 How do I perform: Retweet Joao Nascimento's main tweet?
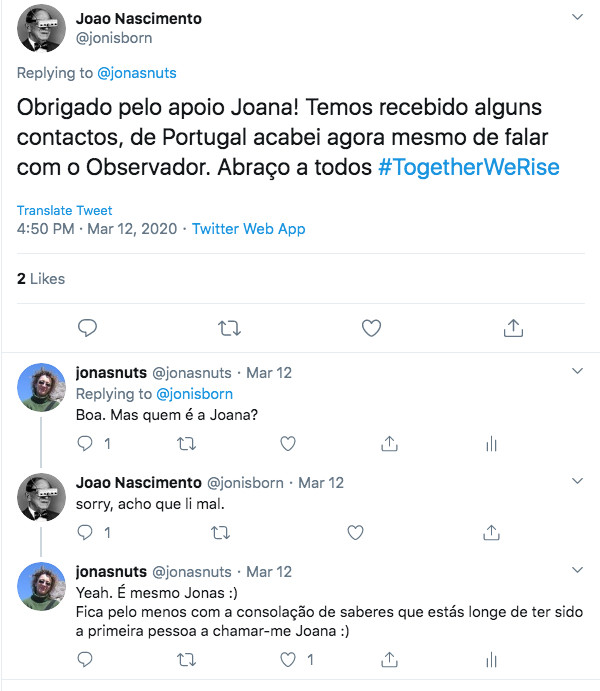pos(230,328)
